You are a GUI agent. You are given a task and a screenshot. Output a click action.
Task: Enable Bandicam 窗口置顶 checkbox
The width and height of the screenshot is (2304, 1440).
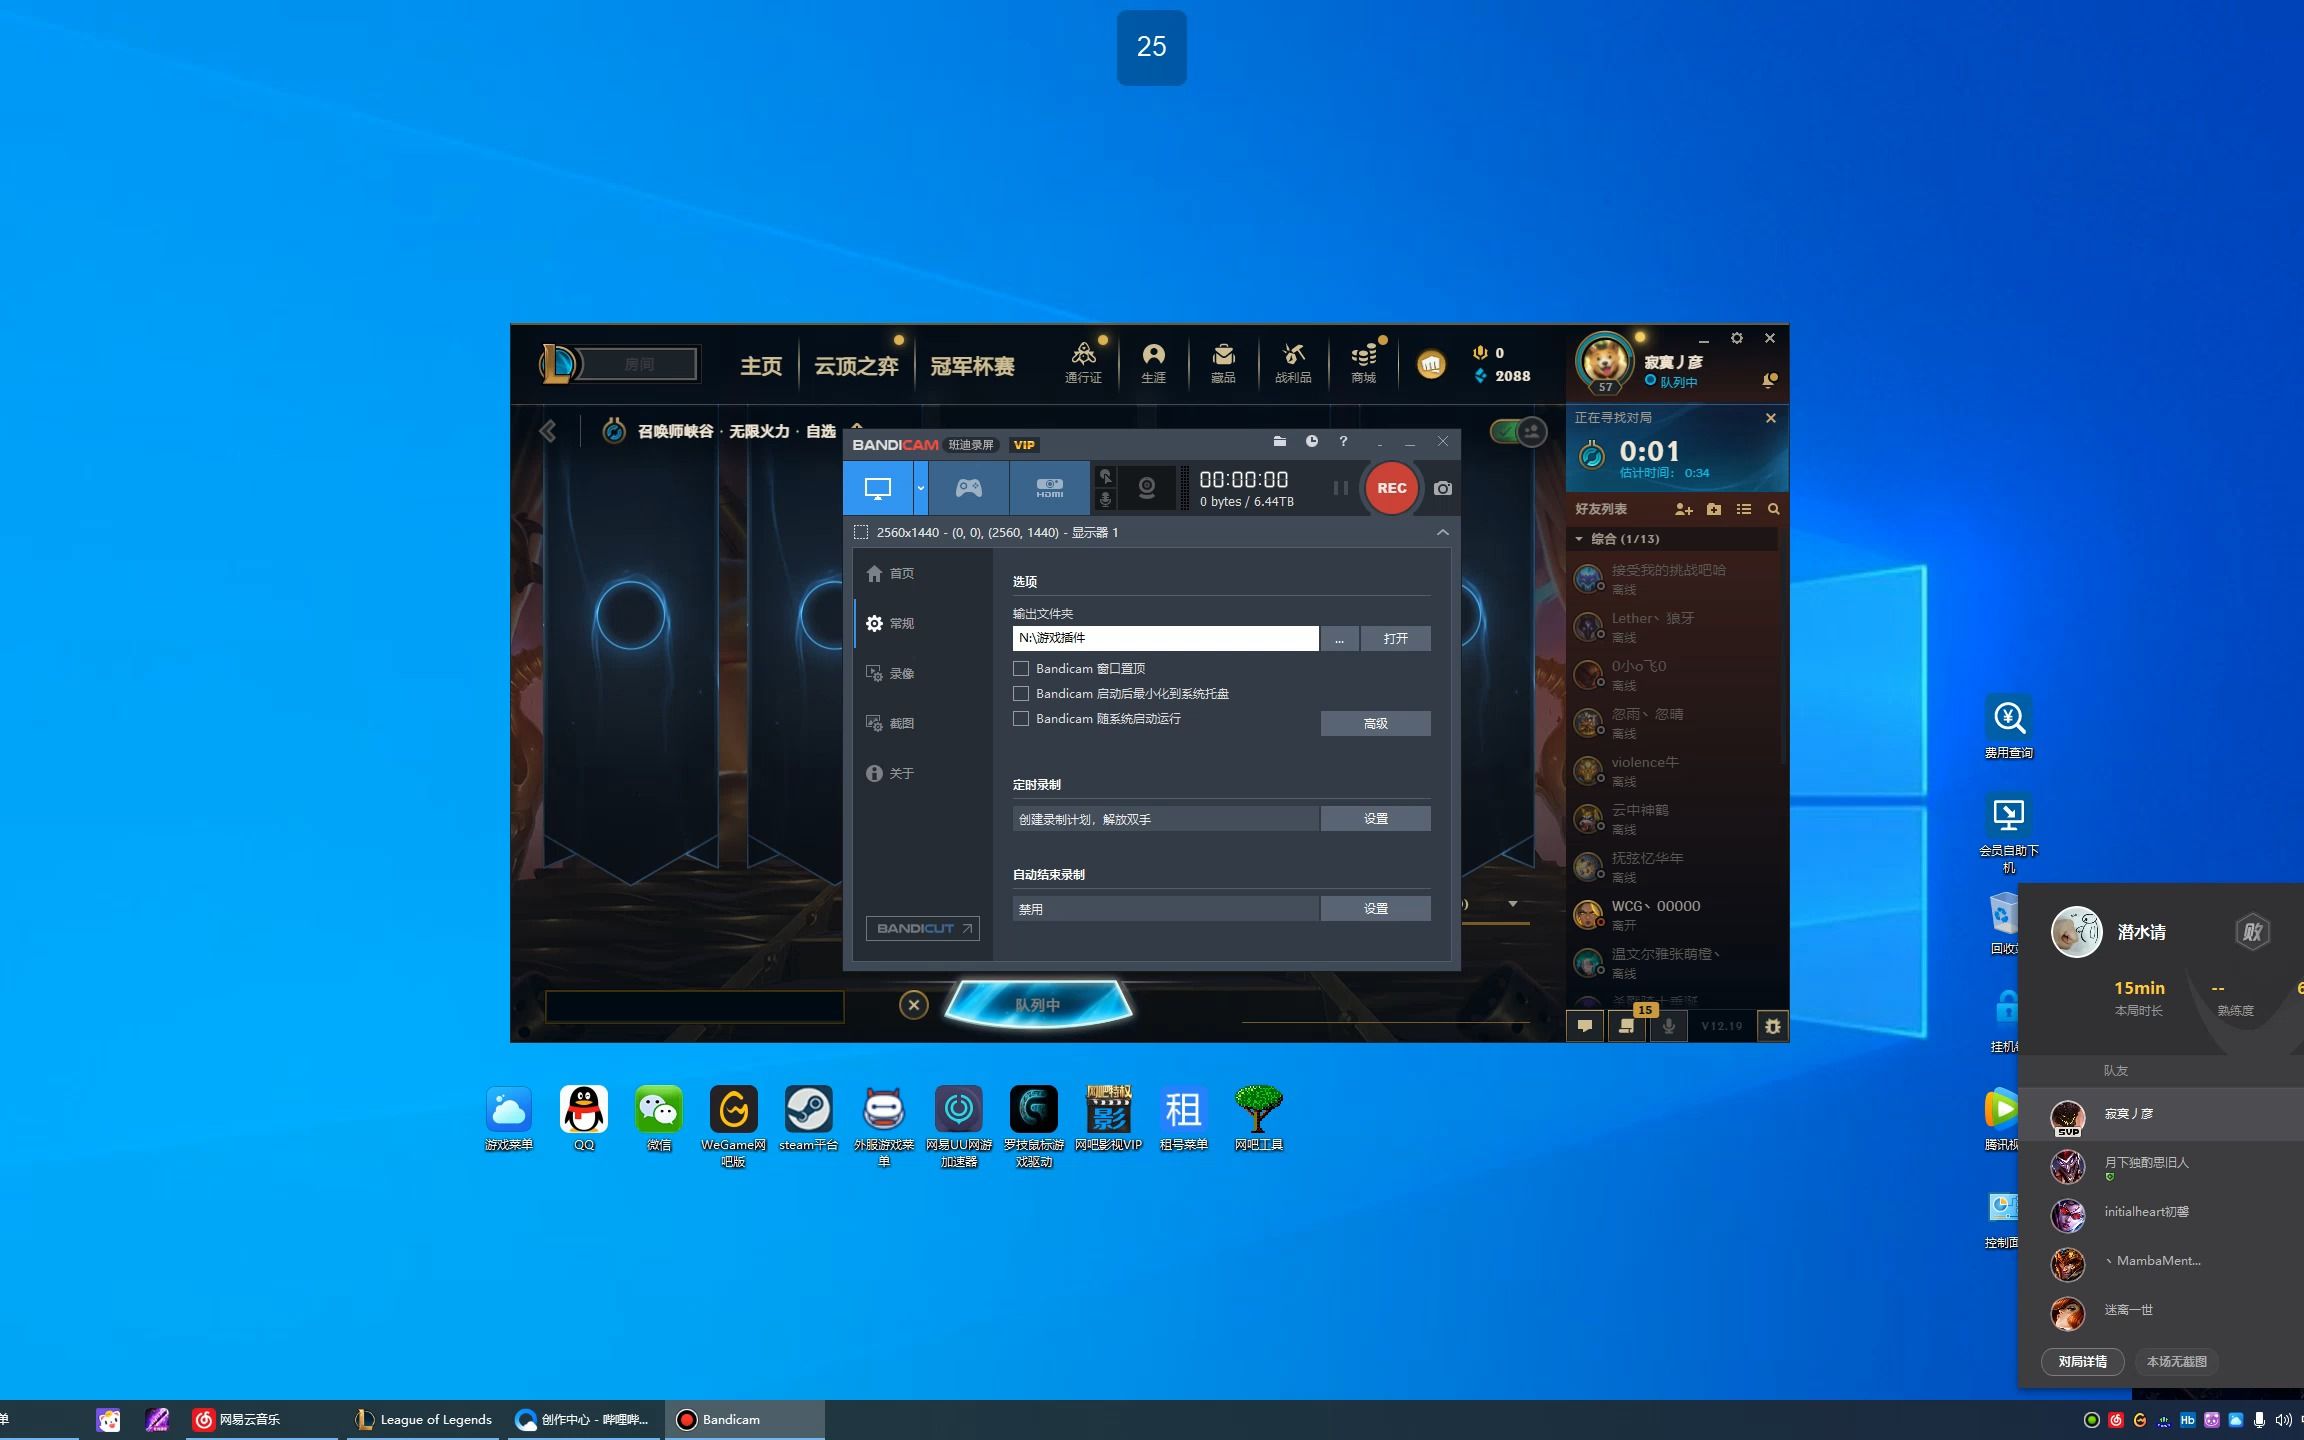[1021, 668]
